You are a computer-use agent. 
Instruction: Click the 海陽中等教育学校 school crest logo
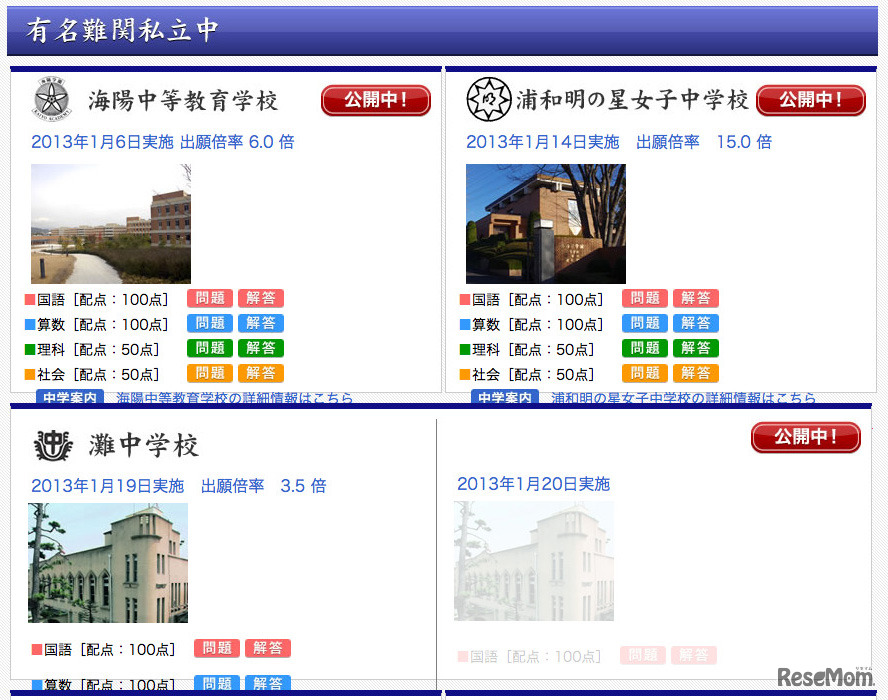[52, 99]
